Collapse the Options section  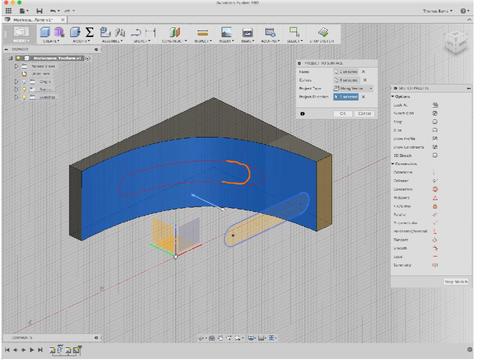coord(393,97)
